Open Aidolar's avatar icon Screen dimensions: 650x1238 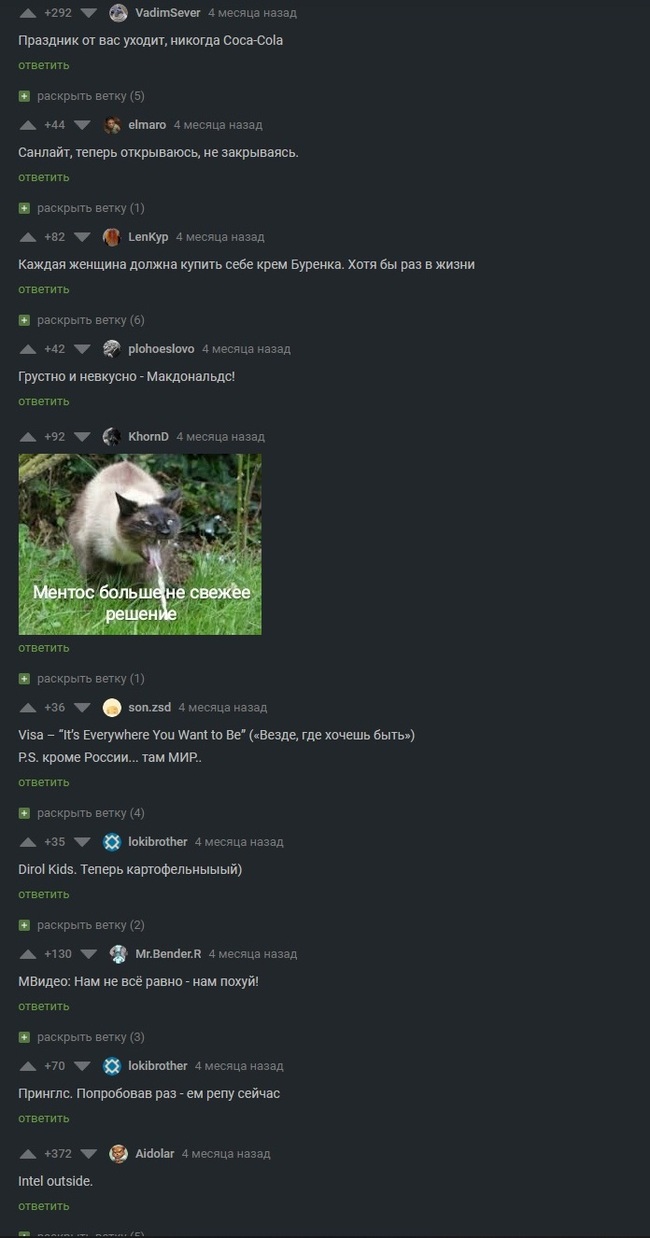point(118,1153)
